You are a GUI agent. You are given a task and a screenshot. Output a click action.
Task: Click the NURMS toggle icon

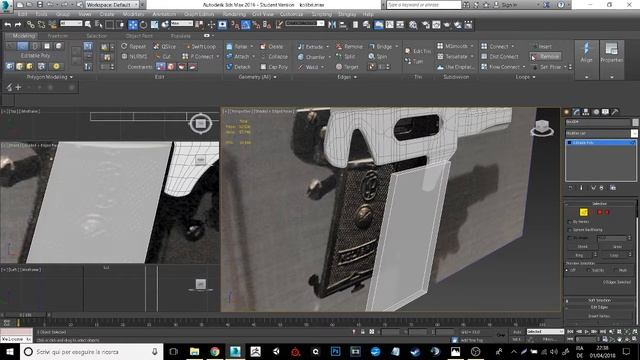click(134, 56)
